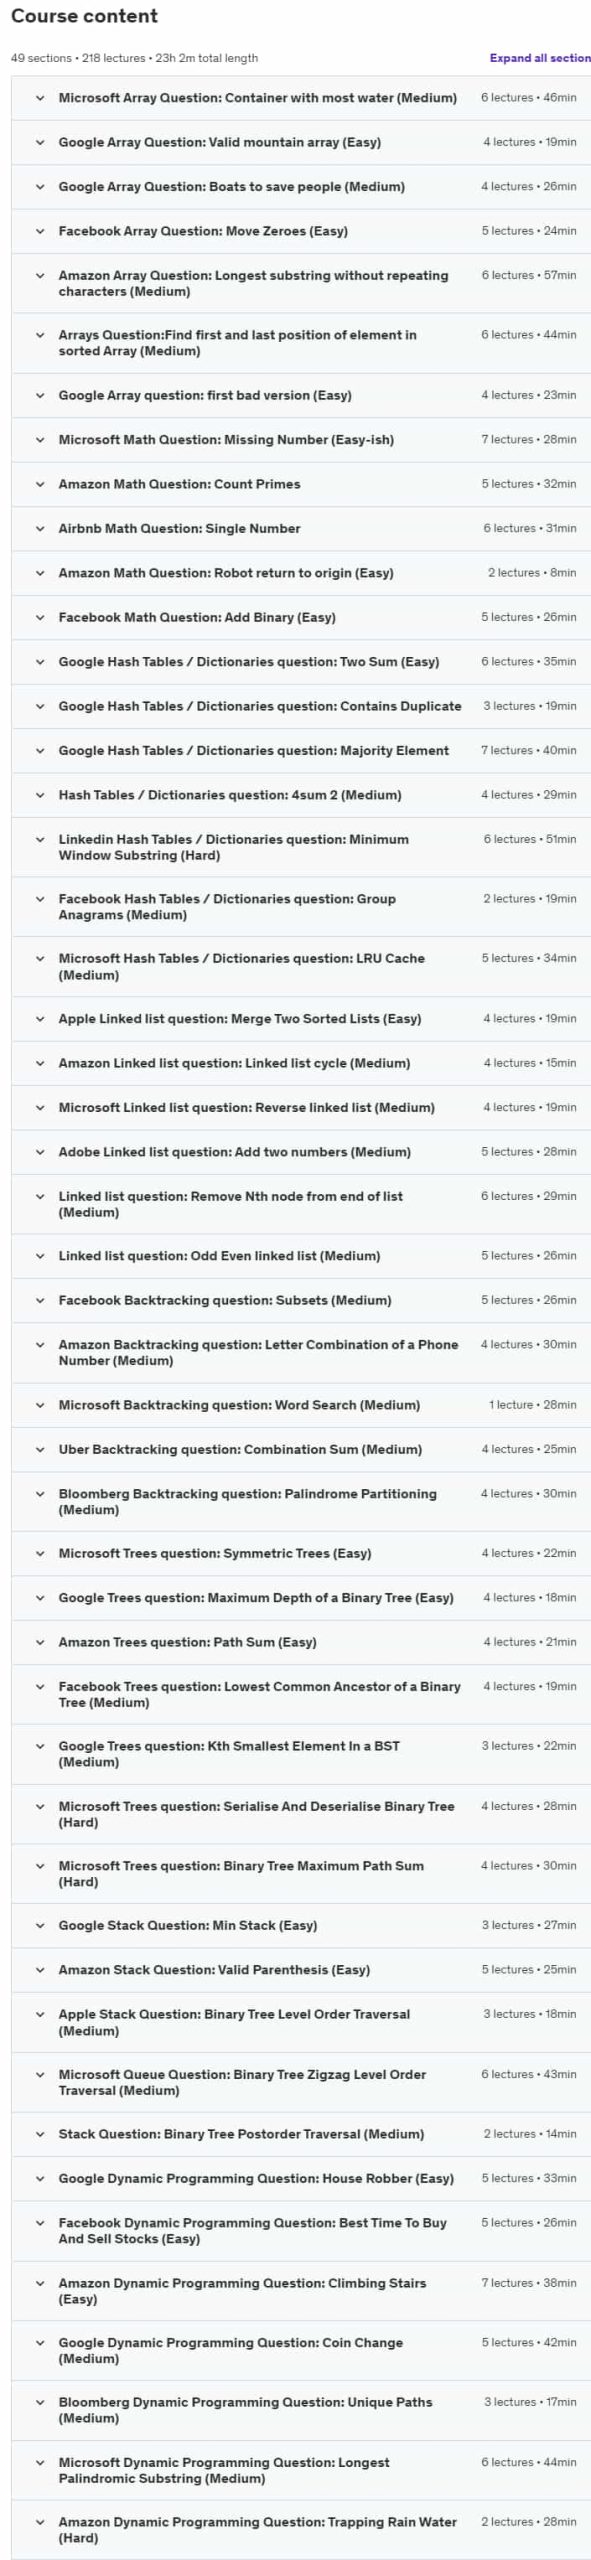Click the Expand all sections link
This screenshot has height=2560, width=591.
click(540, 58)
